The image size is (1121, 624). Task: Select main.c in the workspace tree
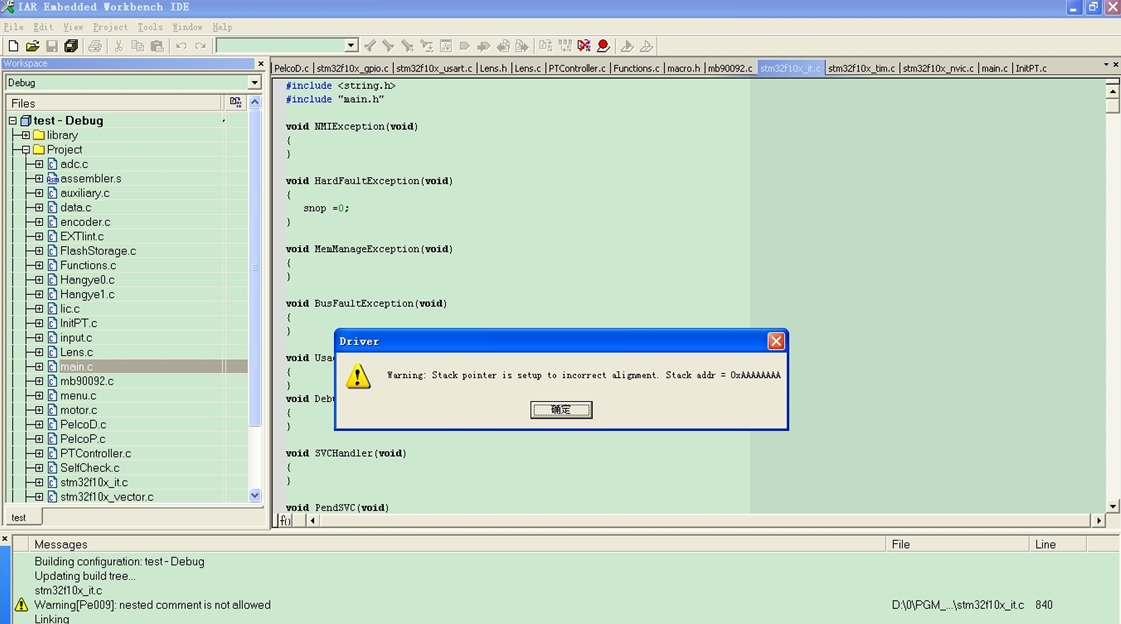pos(76,367)
